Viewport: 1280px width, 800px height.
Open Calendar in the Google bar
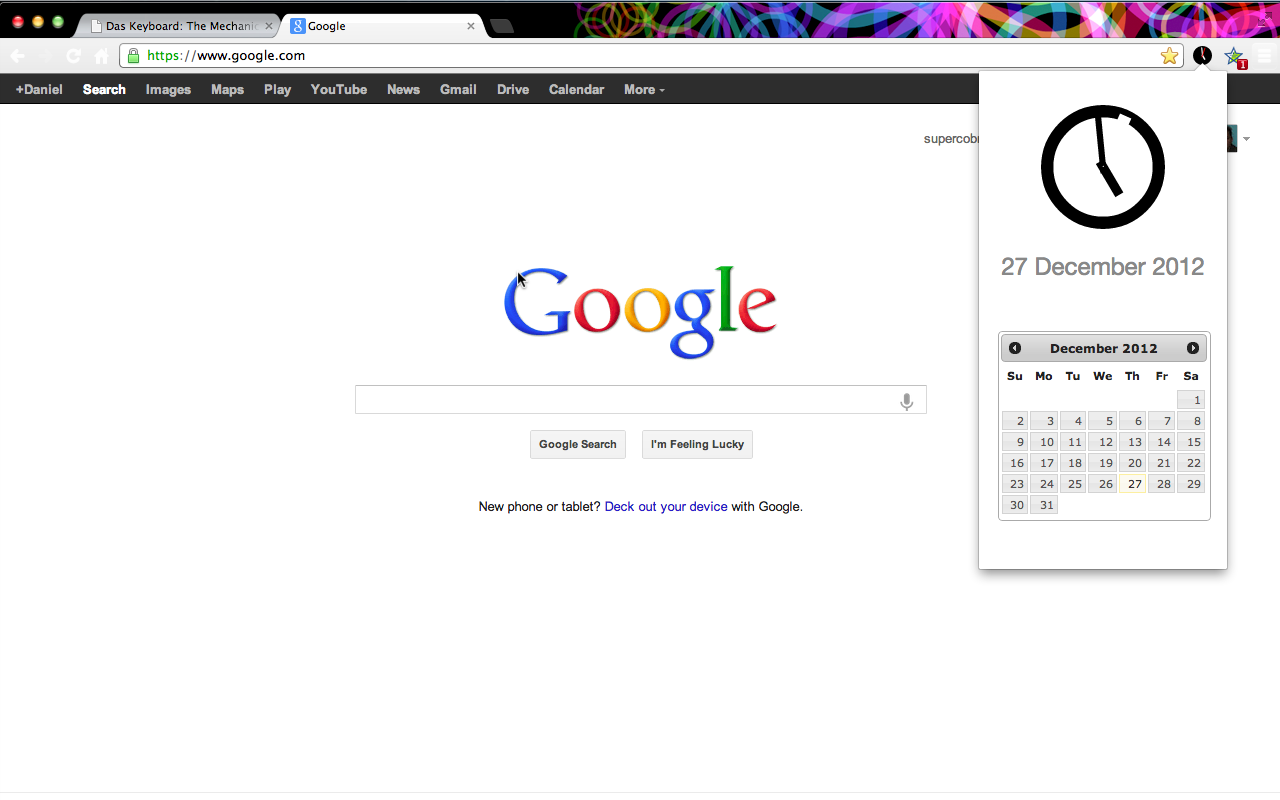click(576, 89)
